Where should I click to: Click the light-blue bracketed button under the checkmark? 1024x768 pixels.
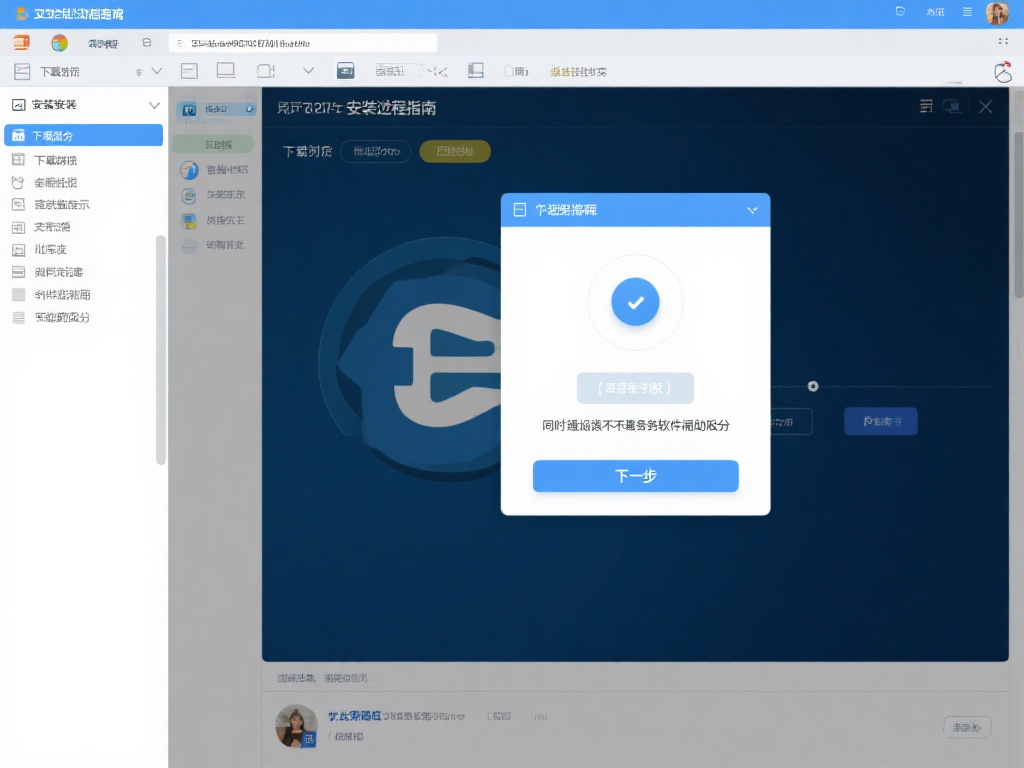635,388
